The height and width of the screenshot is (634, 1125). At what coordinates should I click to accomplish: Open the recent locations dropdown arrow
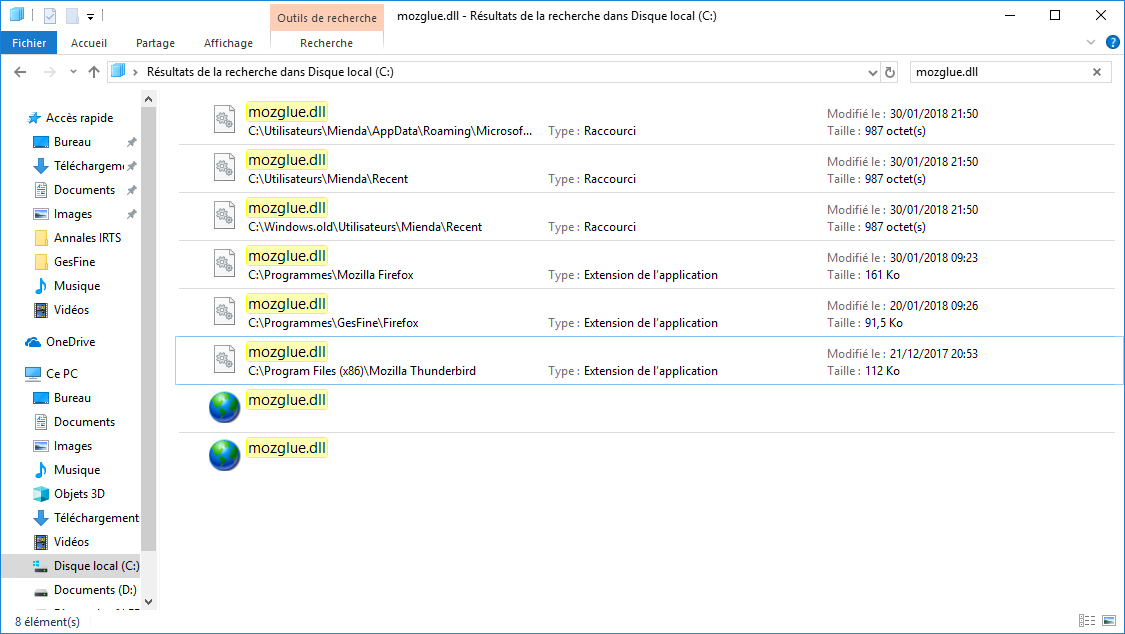(73, 72)
